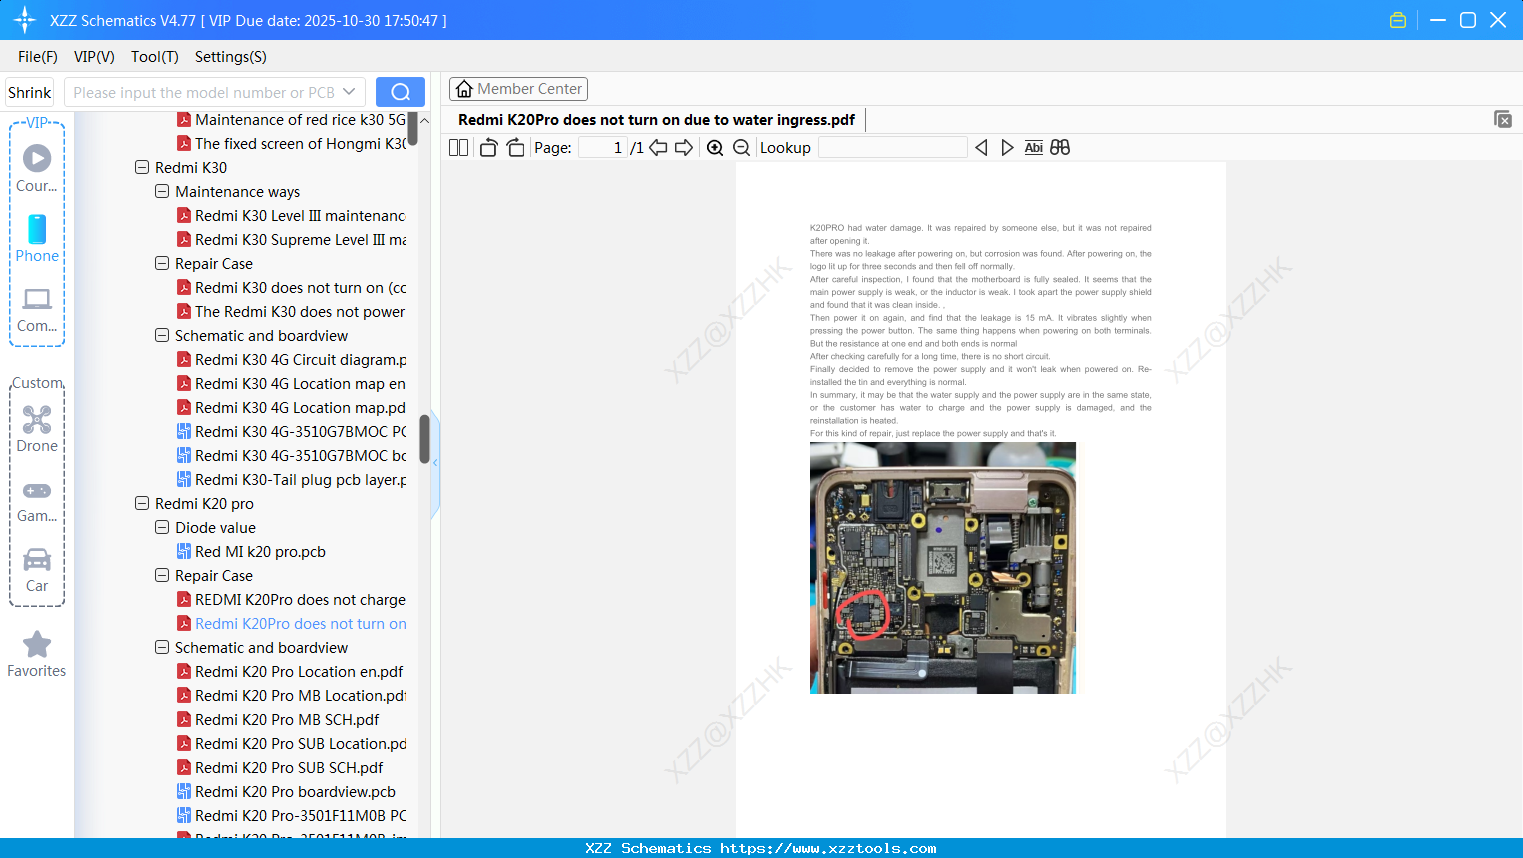Click the motherboard photo in the PDF
The width and height of the screenshot is (1523, 858).
(943, 568)
